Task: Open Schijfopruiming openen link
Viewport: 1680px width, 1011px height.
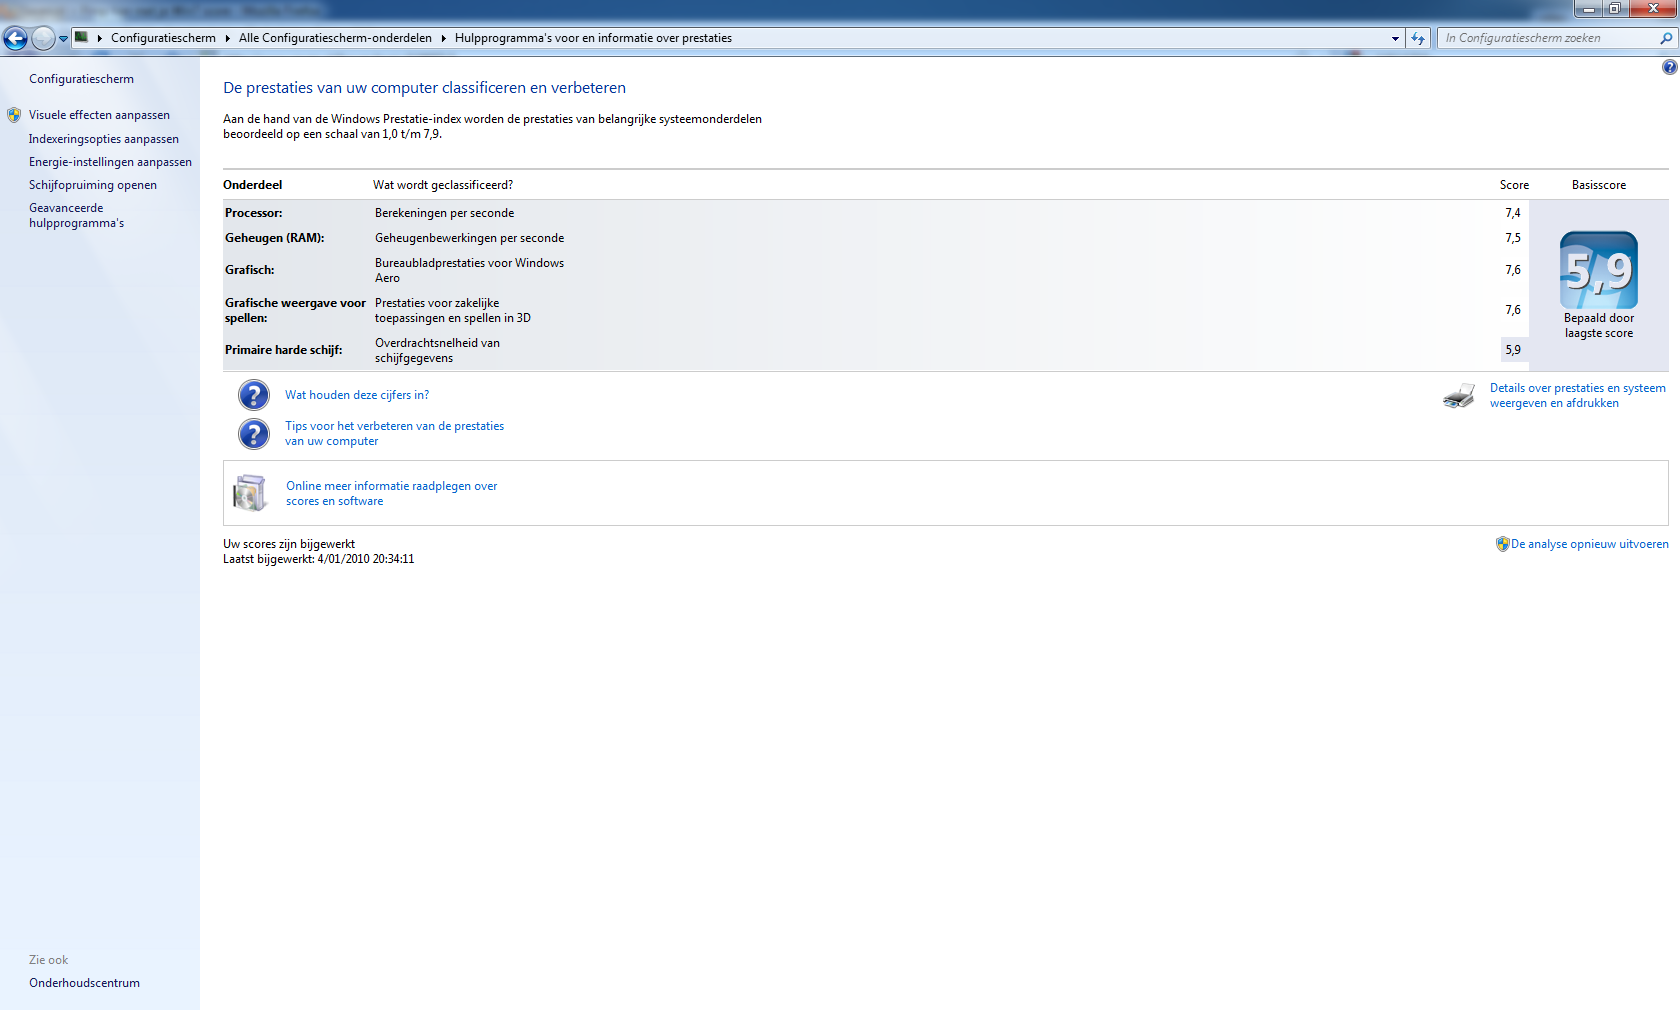Action: pos(93,185)
